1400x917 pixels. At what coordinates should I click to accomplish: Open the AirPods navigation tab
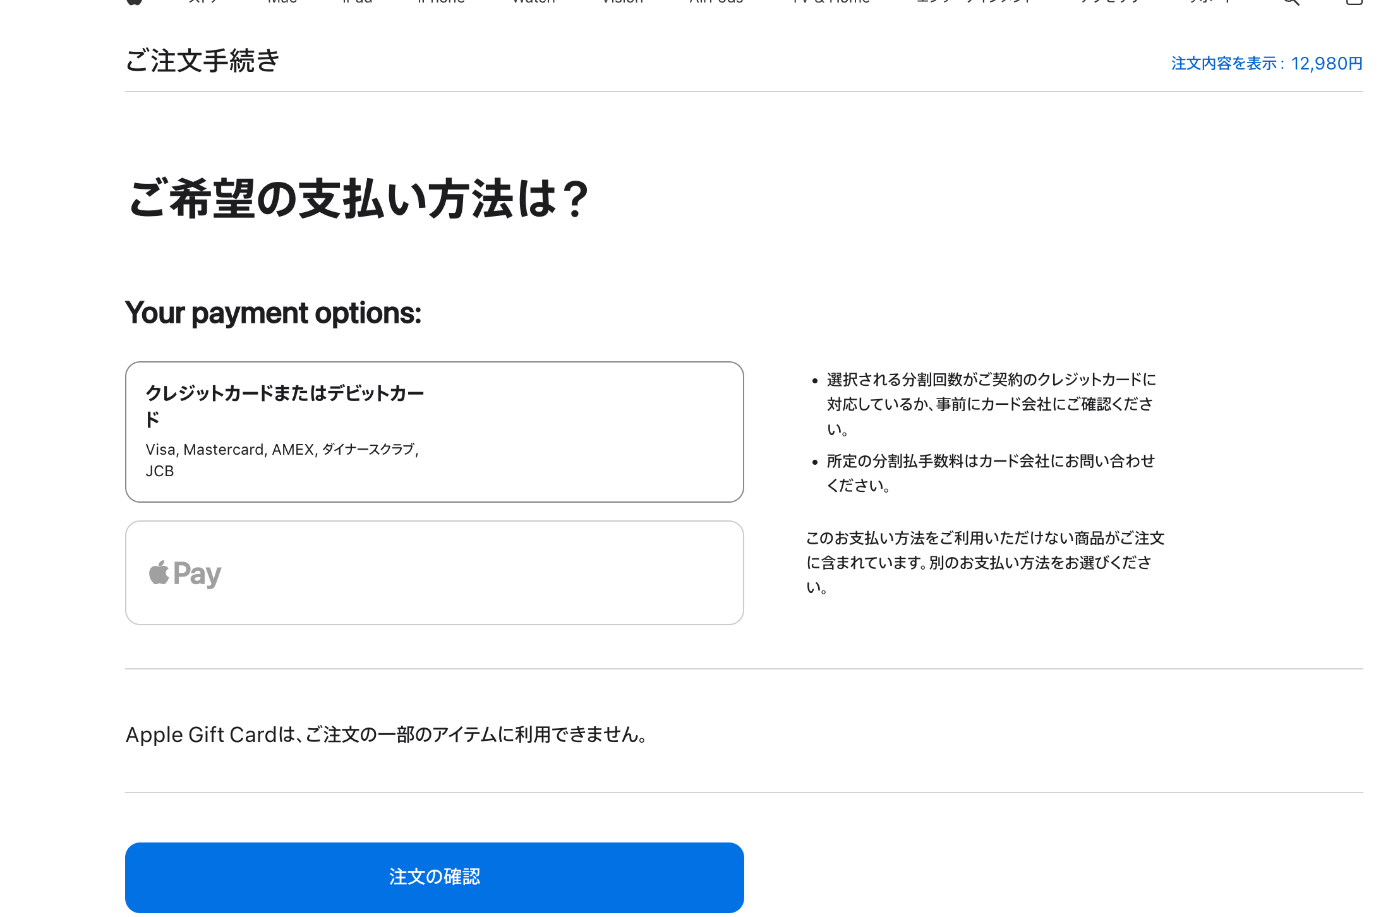point(715,2)
